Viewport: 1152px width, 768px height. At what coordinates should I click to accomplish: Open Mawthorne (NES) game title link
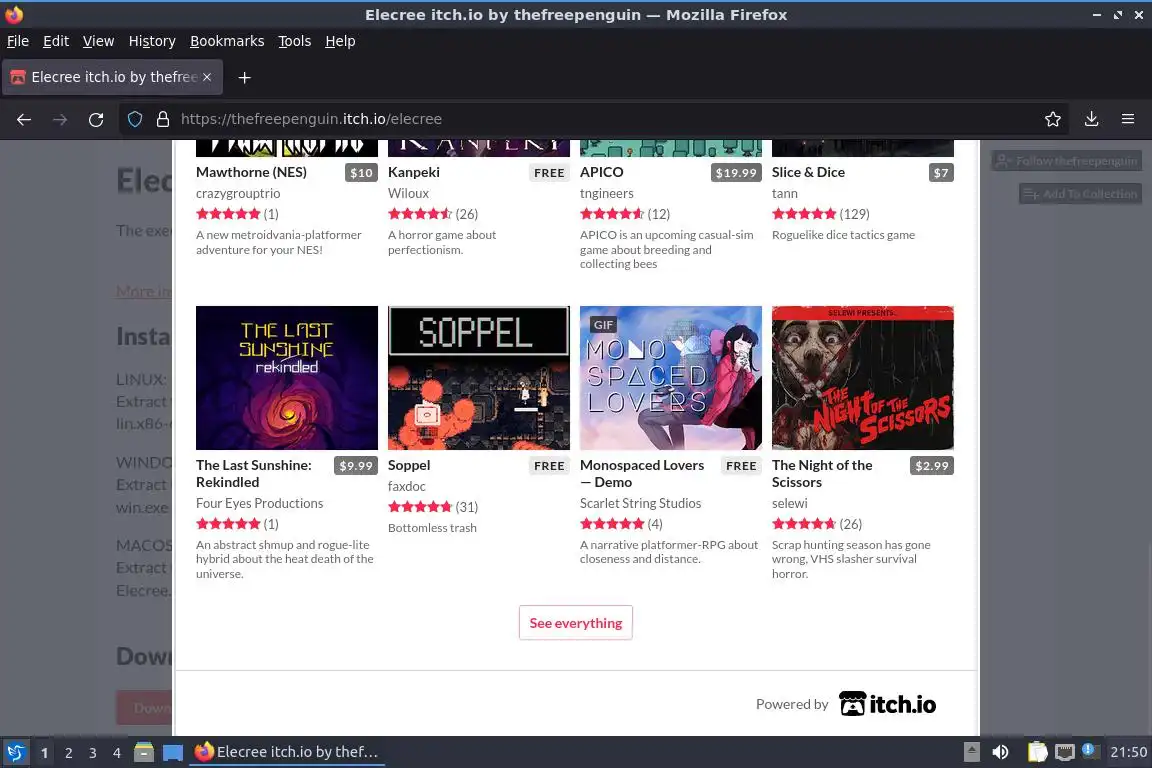(x=251, y=172)
